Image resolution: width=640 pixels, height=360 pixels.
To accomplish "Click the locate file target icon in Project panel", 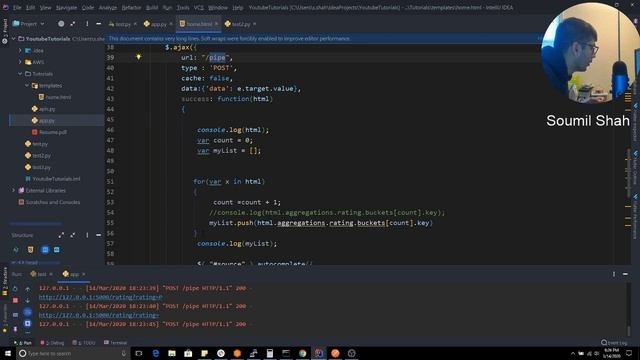I will point(61,24).
